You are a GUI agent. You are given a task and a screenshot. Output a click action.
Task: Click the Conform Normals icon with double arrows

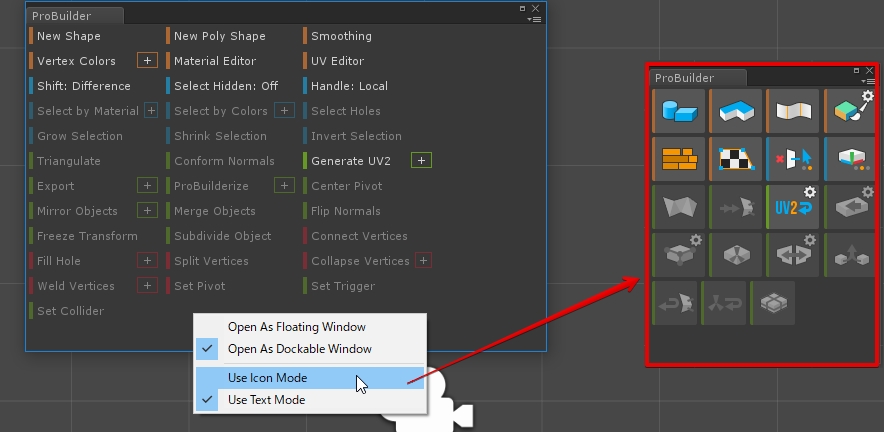tap(736, 207)
